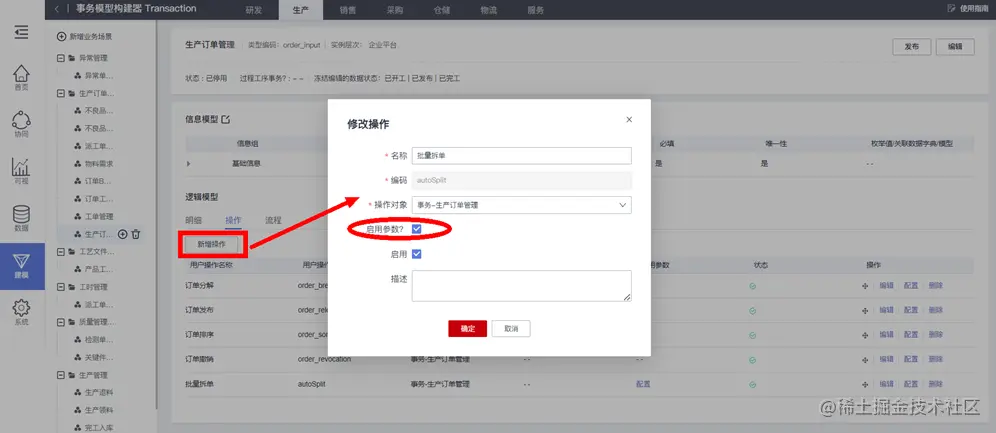Go to 首页 home icon in sidebar
996x433 pixels.
click(x=22, y=77)
